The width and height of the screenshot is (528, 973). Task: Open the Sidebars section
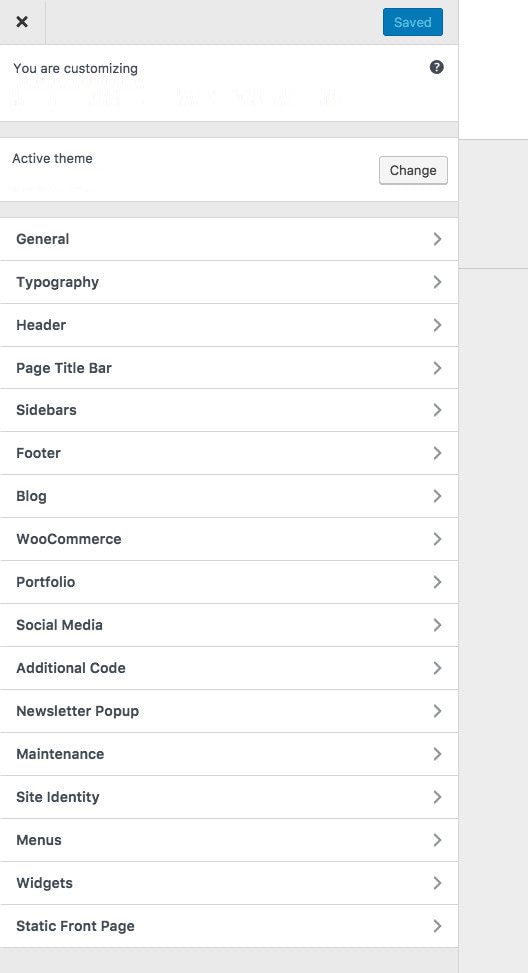point(229,410)
